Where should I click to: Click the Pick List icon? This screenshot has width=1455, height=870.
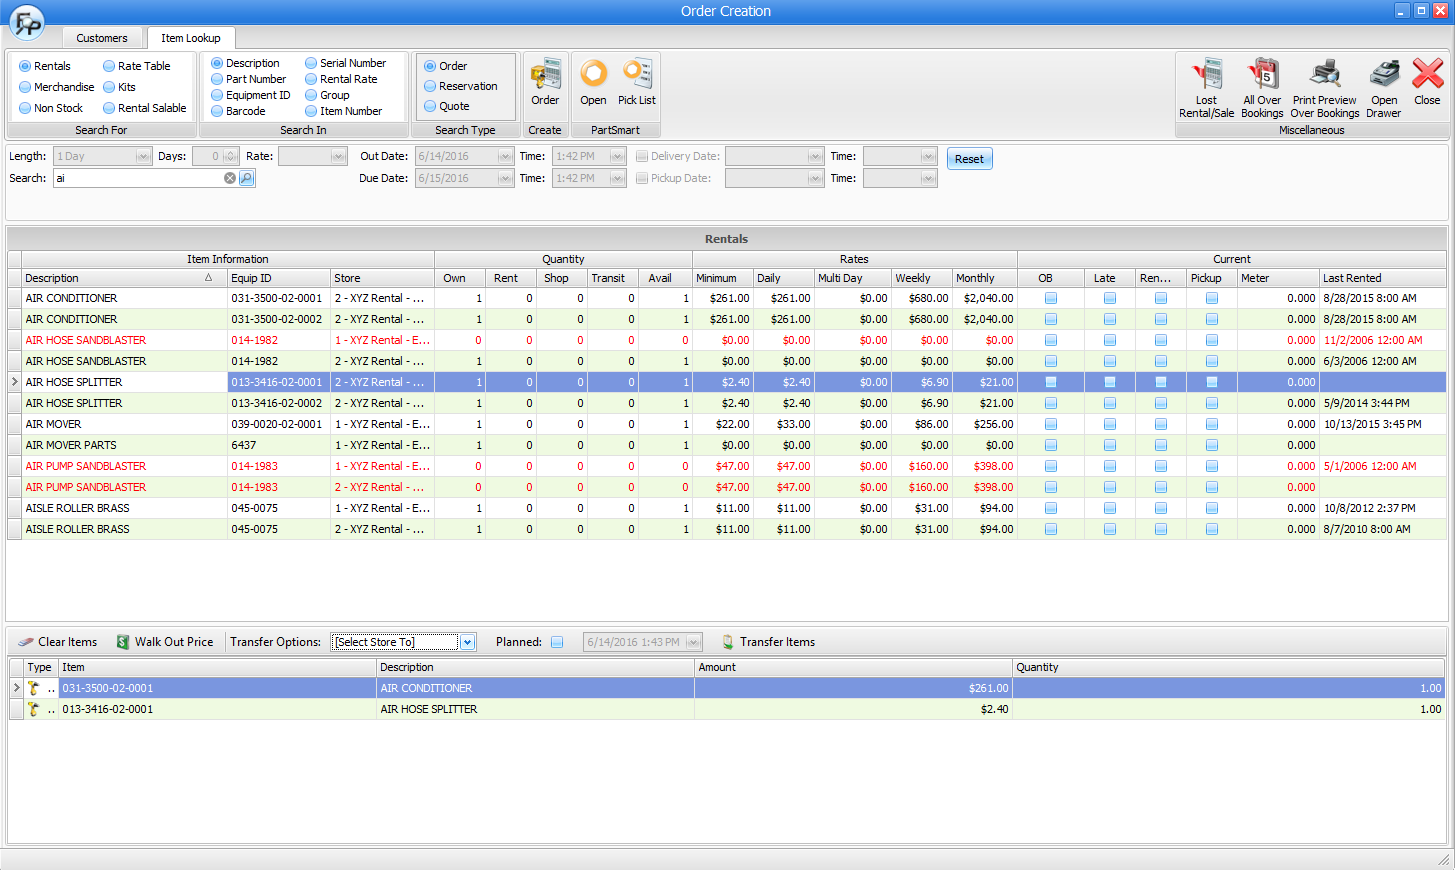[637, 82]
